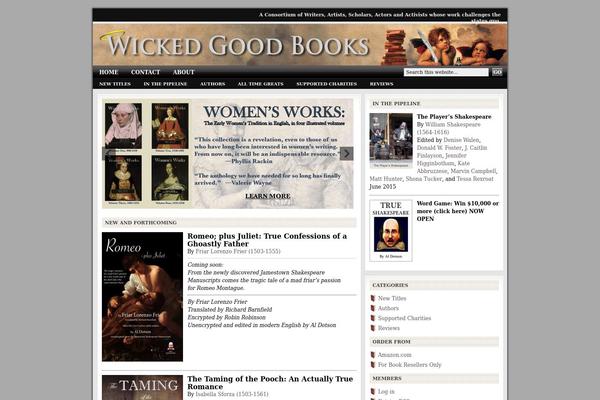Image resolution: width=600 pixels, height=400 pixels.
Task: Open ALL TIME GREATS nav item
Action: tap(261, 84)
